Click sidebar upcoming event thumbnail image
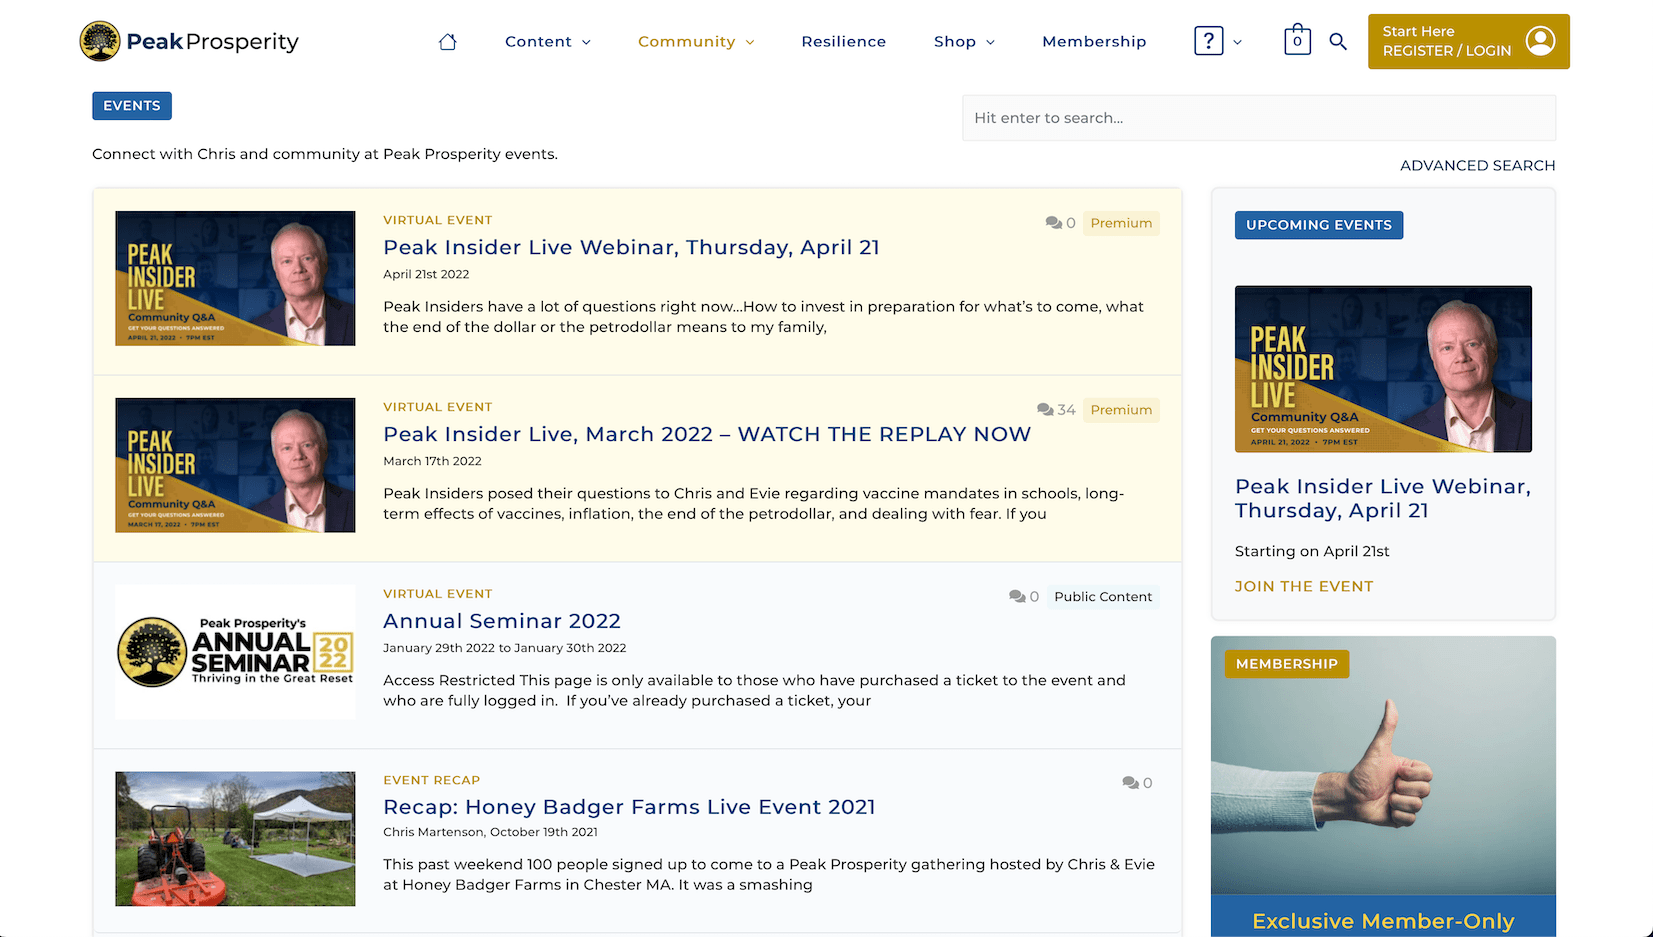Image resolution: width=1653 pixels, height=937 pixels. click(1383, 369)
